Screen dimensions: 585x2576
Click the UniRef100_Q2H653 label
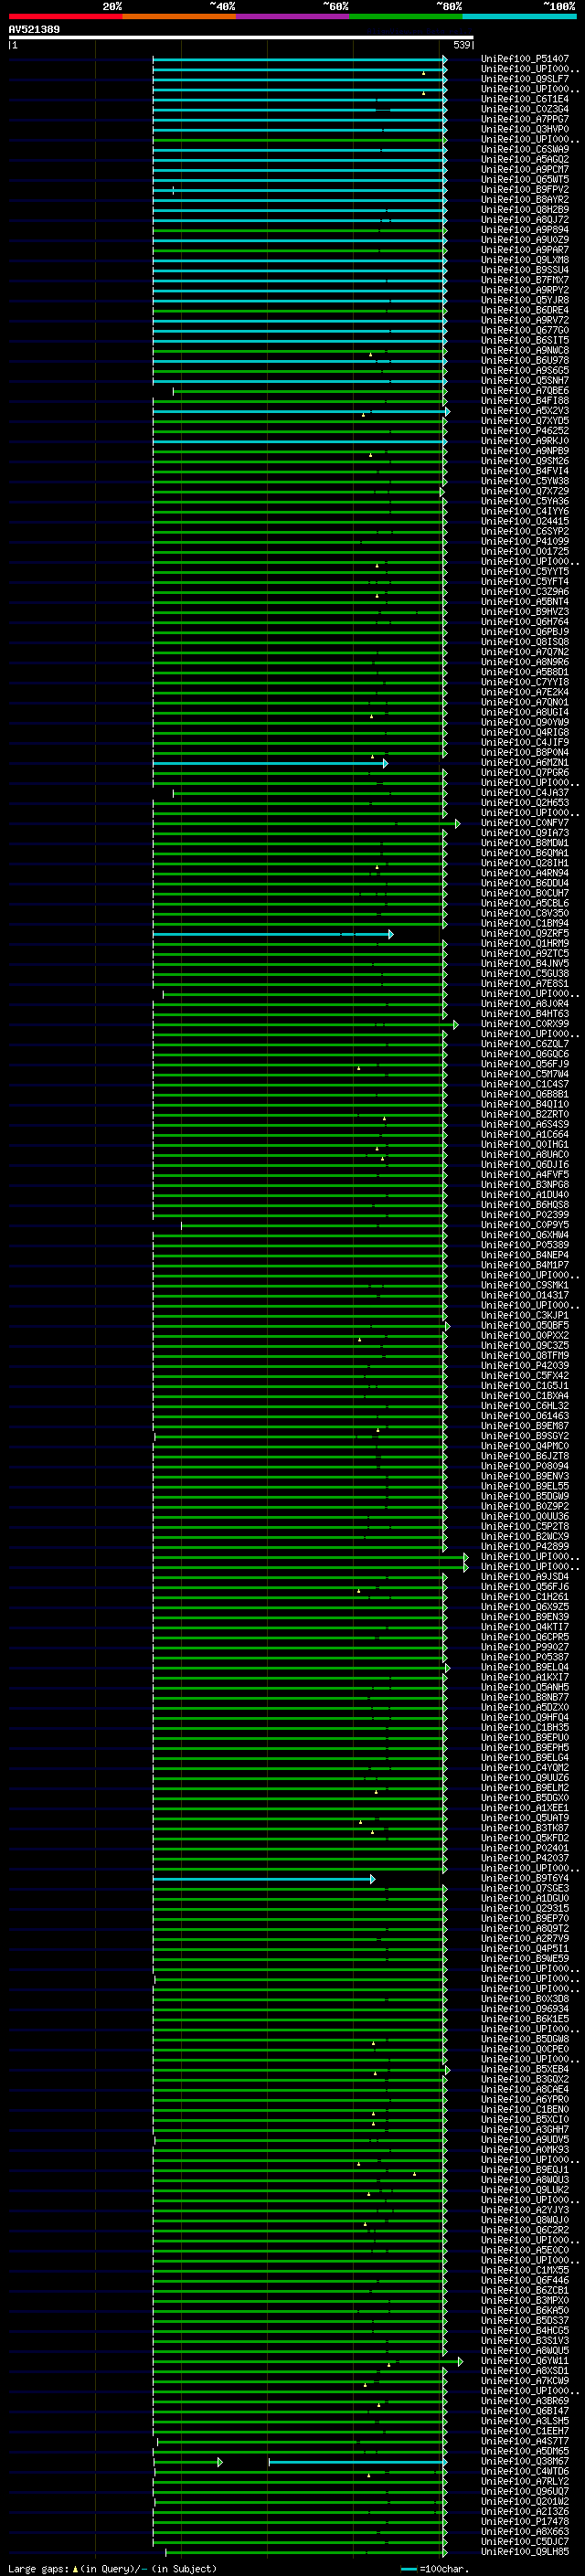(x=525, y=802)
